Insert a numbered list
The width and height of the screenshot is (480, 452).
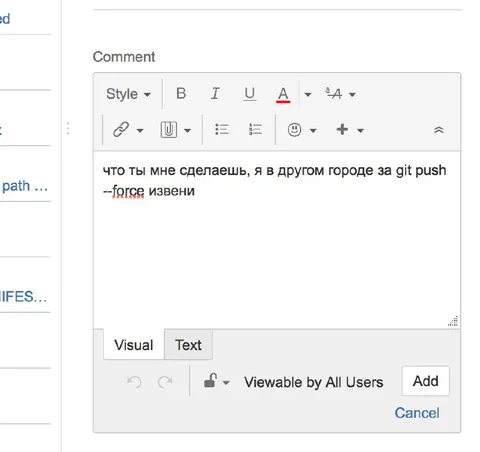coord(255,129)
